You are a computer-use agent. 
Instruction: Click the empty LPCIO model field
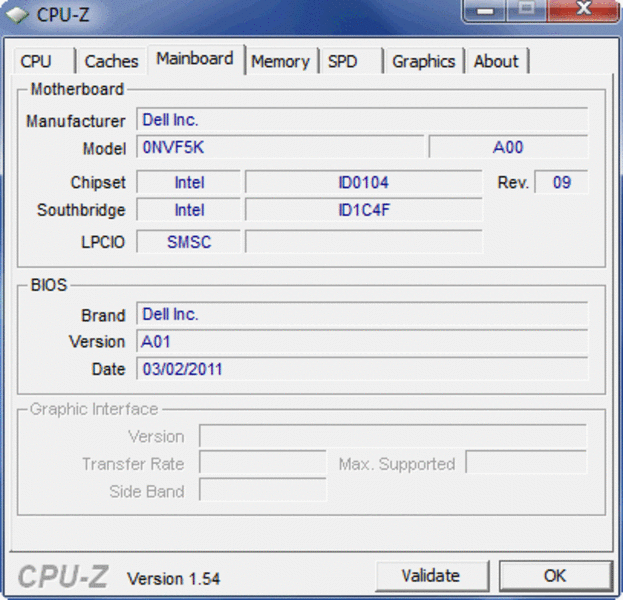tap(364, 242)
